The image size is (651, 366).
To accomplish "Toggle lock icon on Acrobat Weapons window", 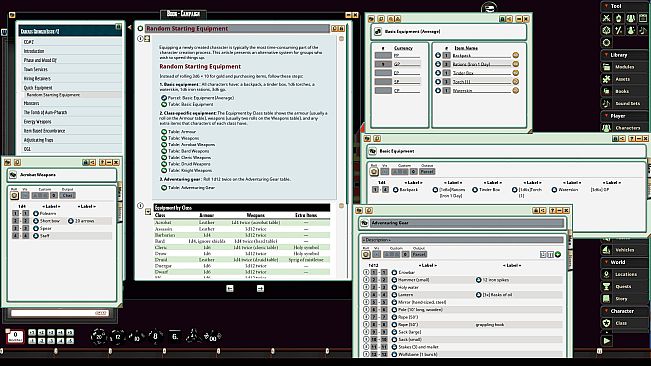I will (86, 162).
